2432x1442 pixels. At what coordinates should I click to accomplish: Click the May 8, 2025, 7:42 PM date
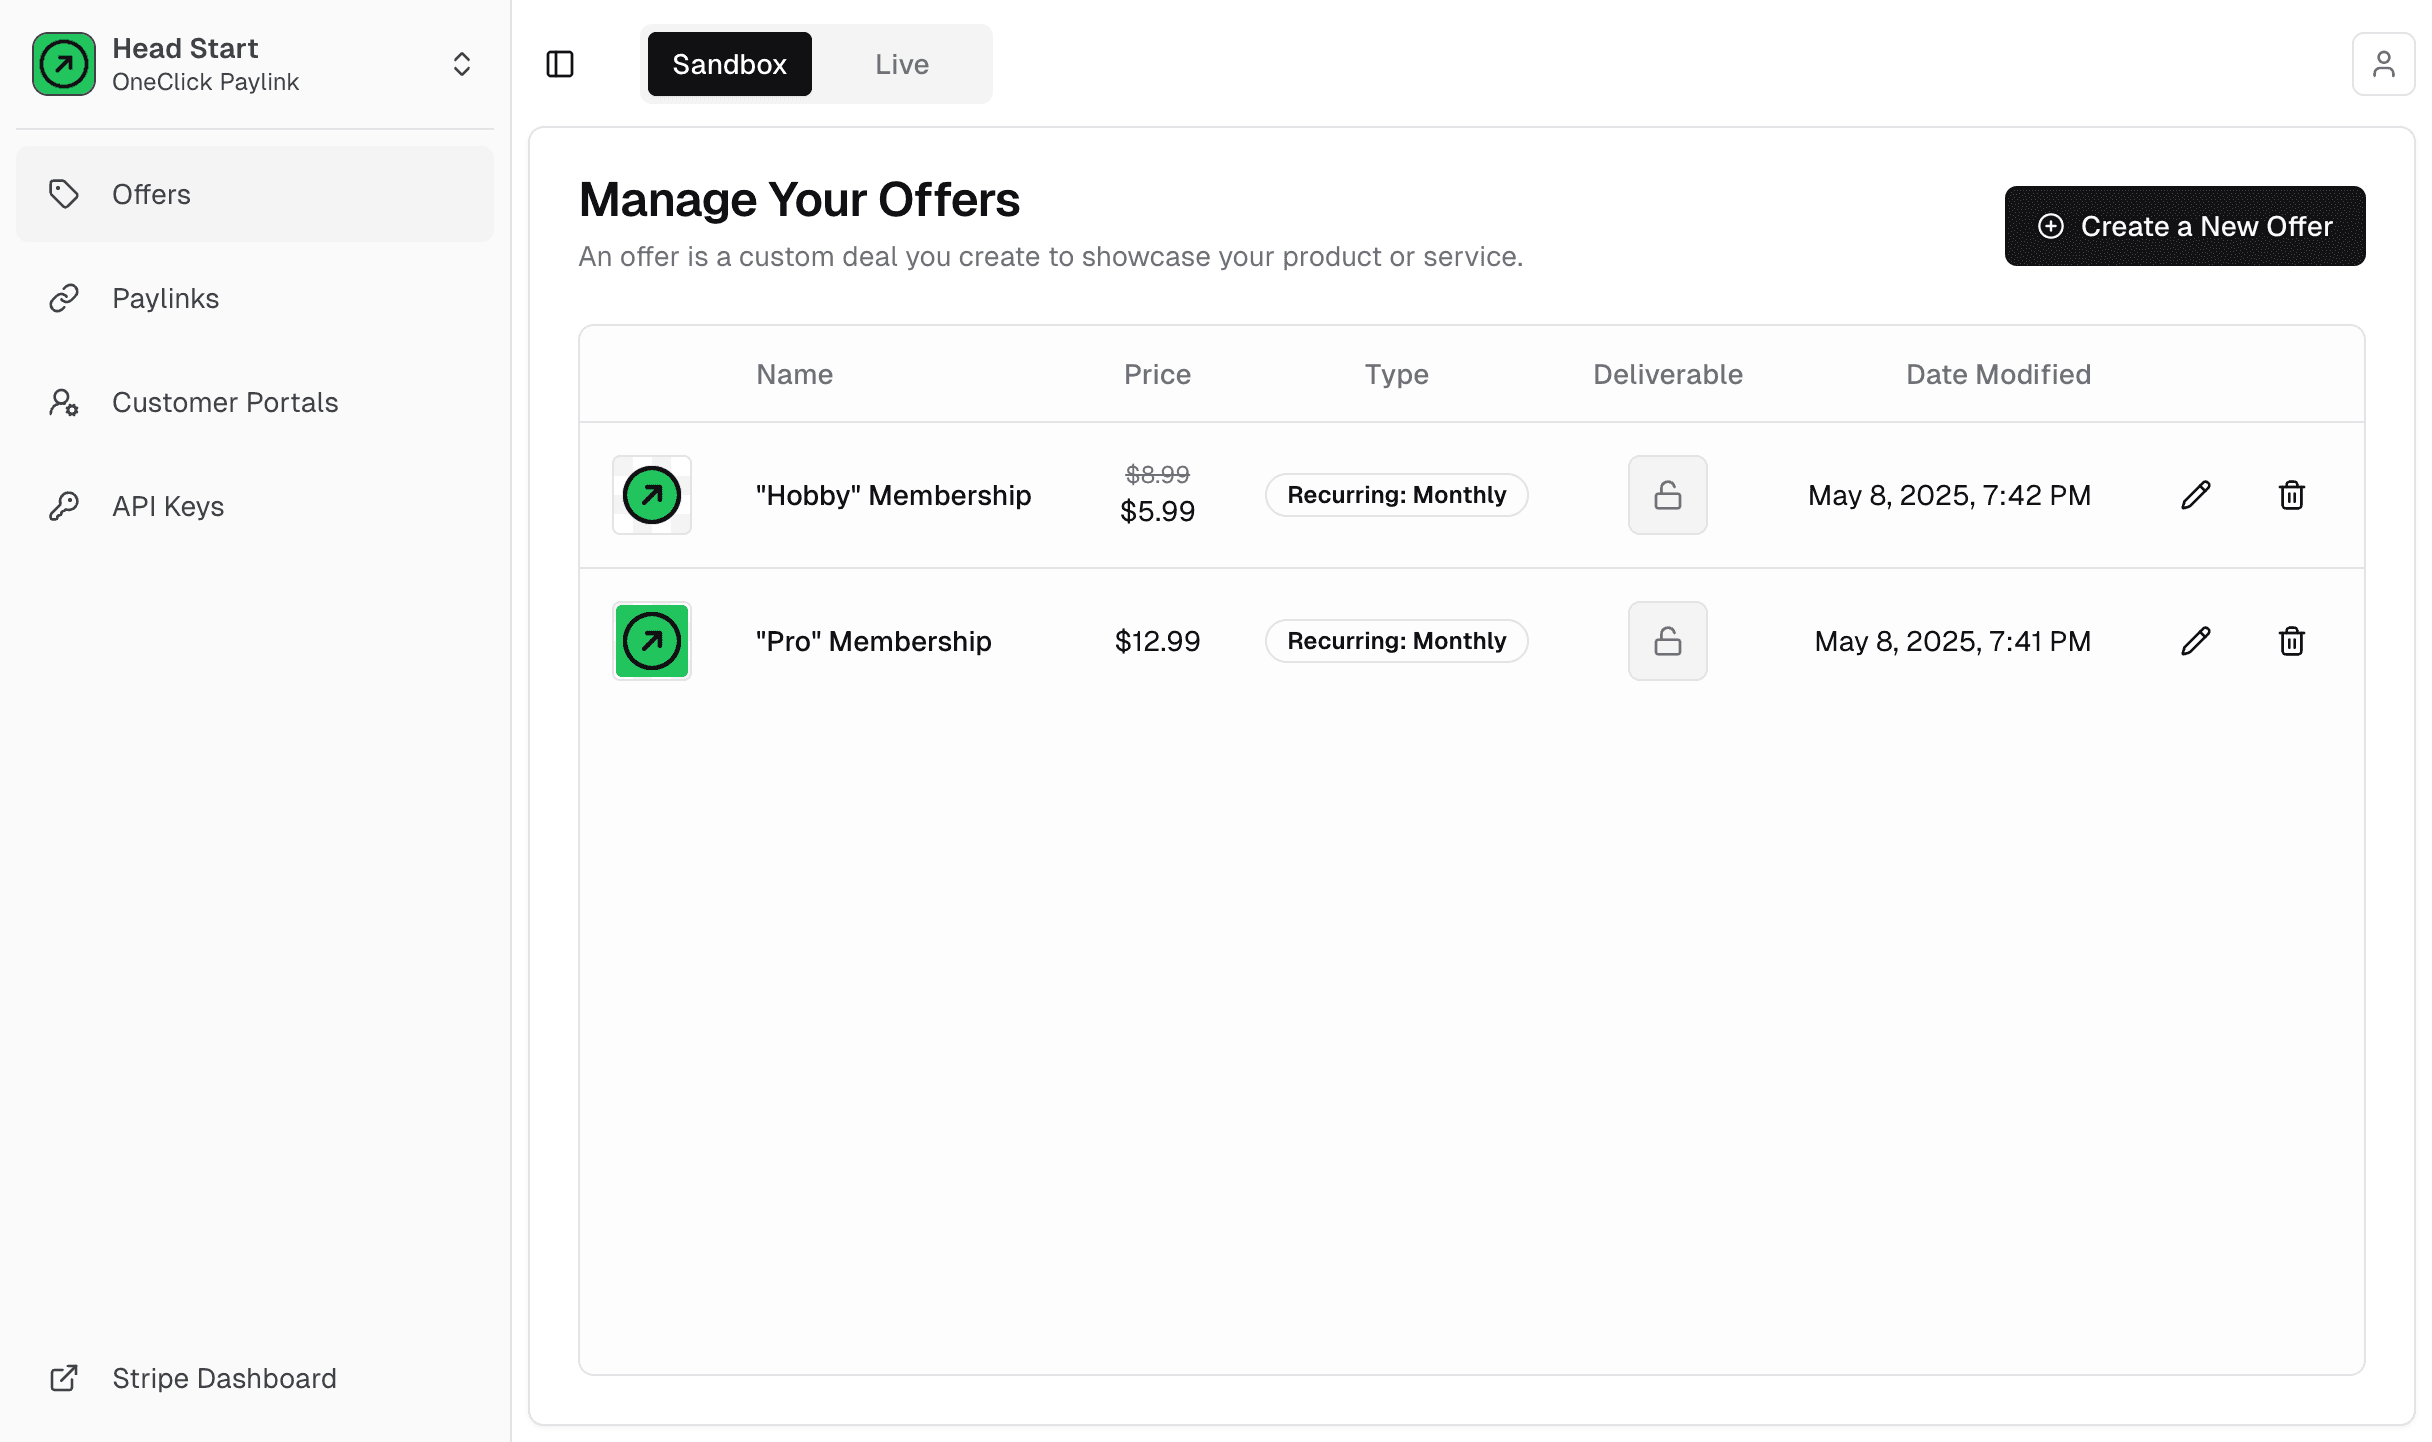pyautogui.click(x=1949, y=495)
